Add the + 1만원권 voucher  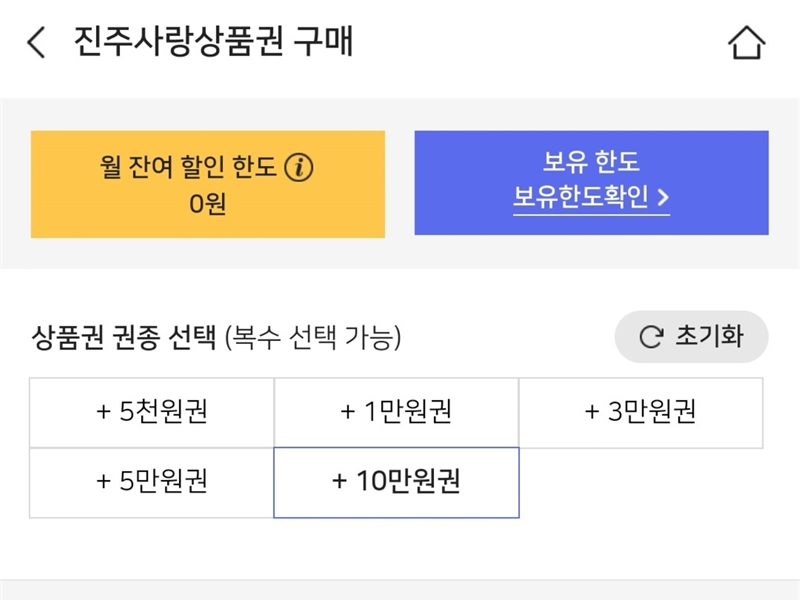tap(396, 412)
